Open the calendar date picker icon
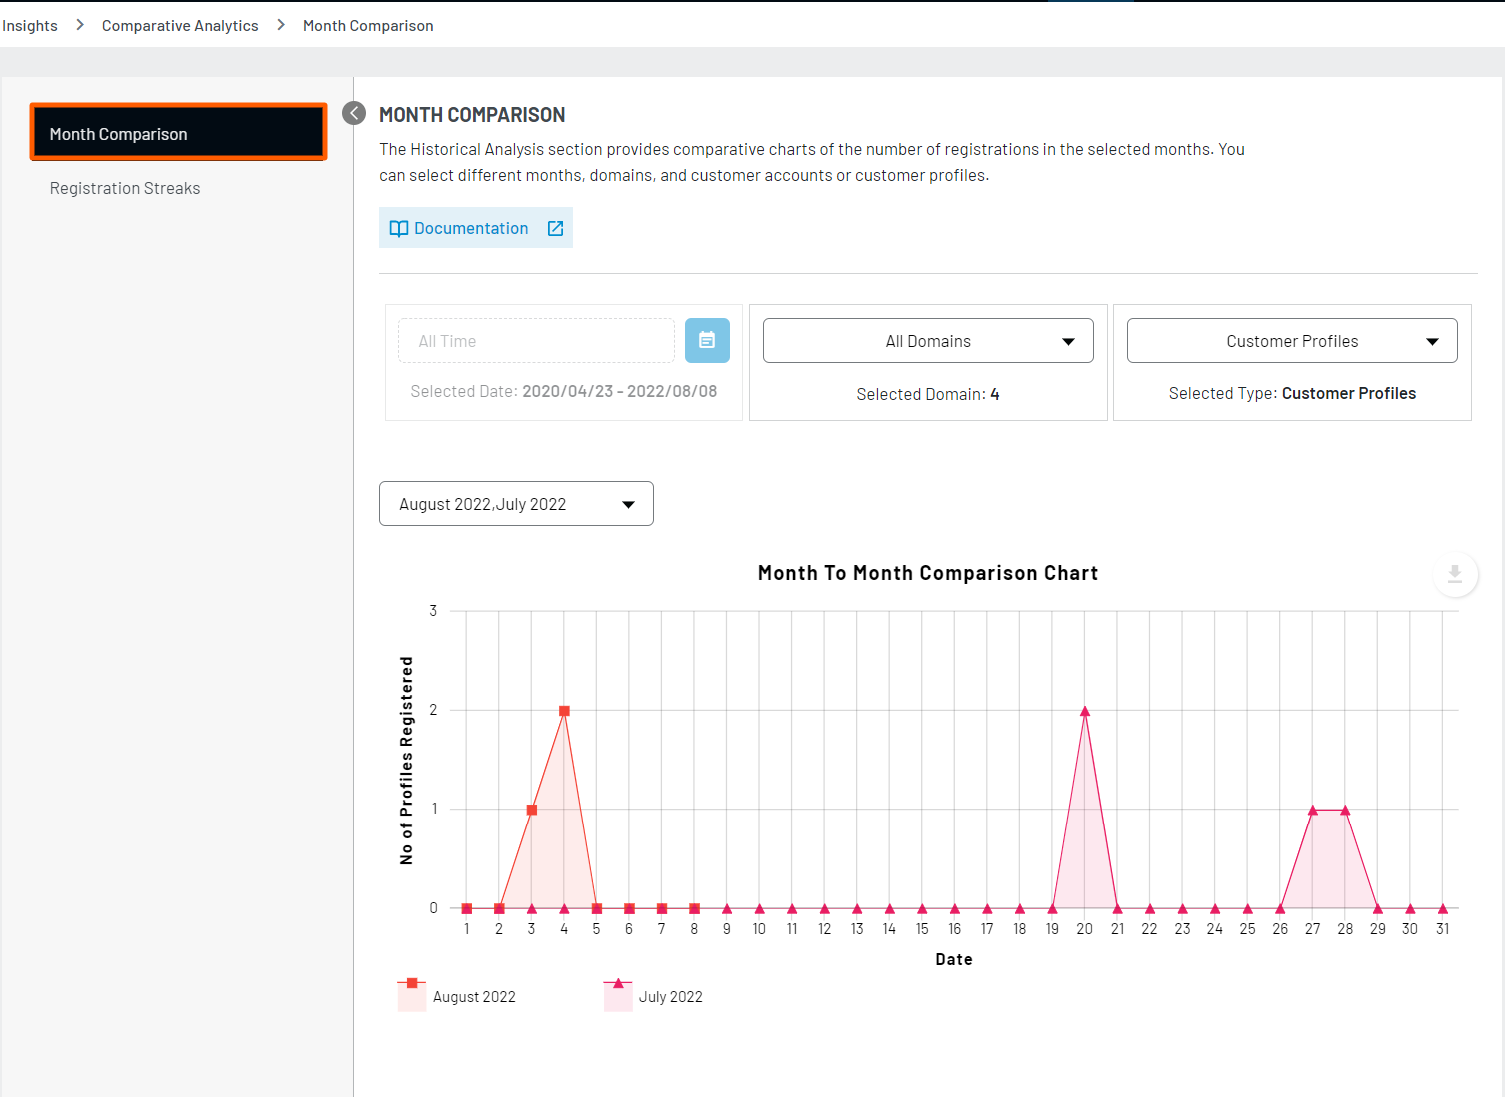The width and height of the screenshot is (1505, 1097). [x=707, y=341]
